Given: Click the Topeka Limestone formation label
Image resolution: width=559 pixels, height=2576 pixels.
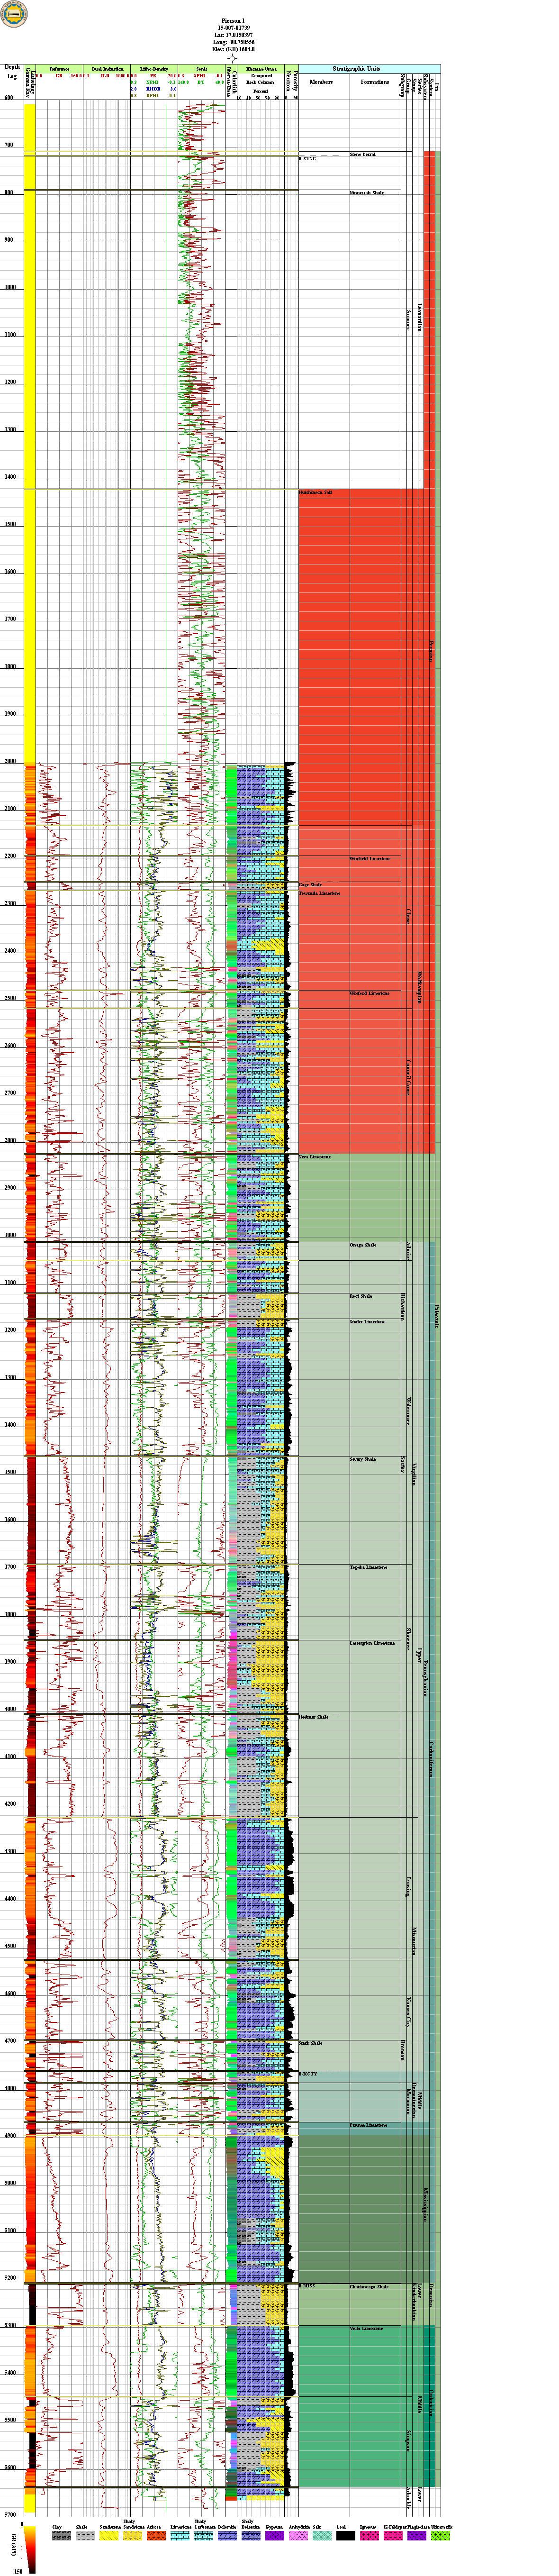Looking at the screenshot, I should point(368,1567).
